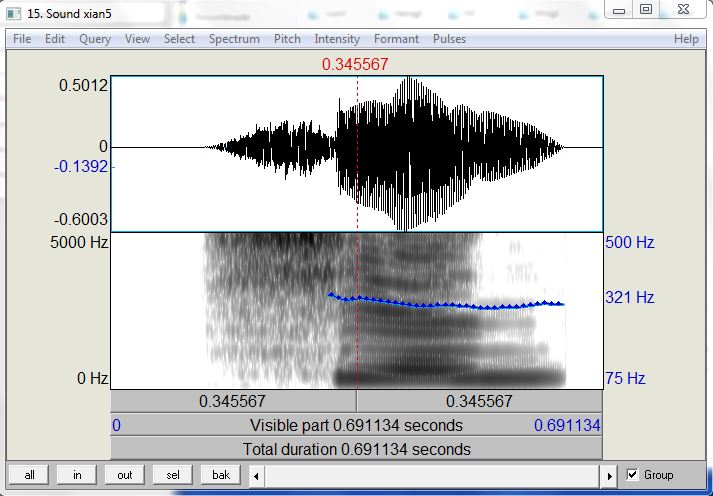Click the 5000 Hz spectrogram label
The width and height of the screenshot is (713, 496).
[x=79, y=242]
